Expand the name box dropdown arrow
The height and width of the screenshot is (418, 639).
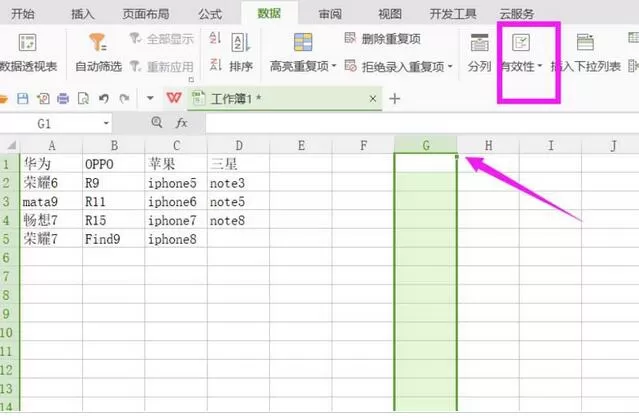(x=106, y=123)
